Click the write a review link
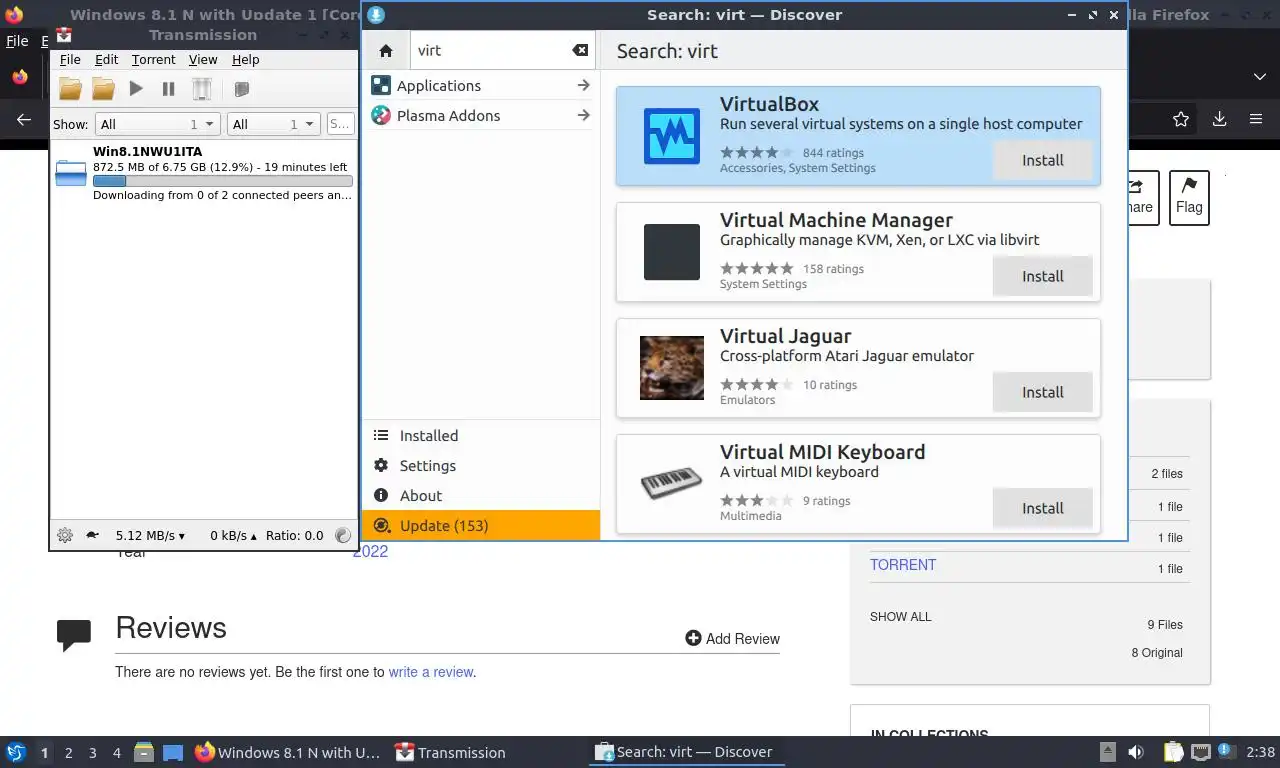The height and width of the screenshot is (768, 1280). click(x=431, y=672)
